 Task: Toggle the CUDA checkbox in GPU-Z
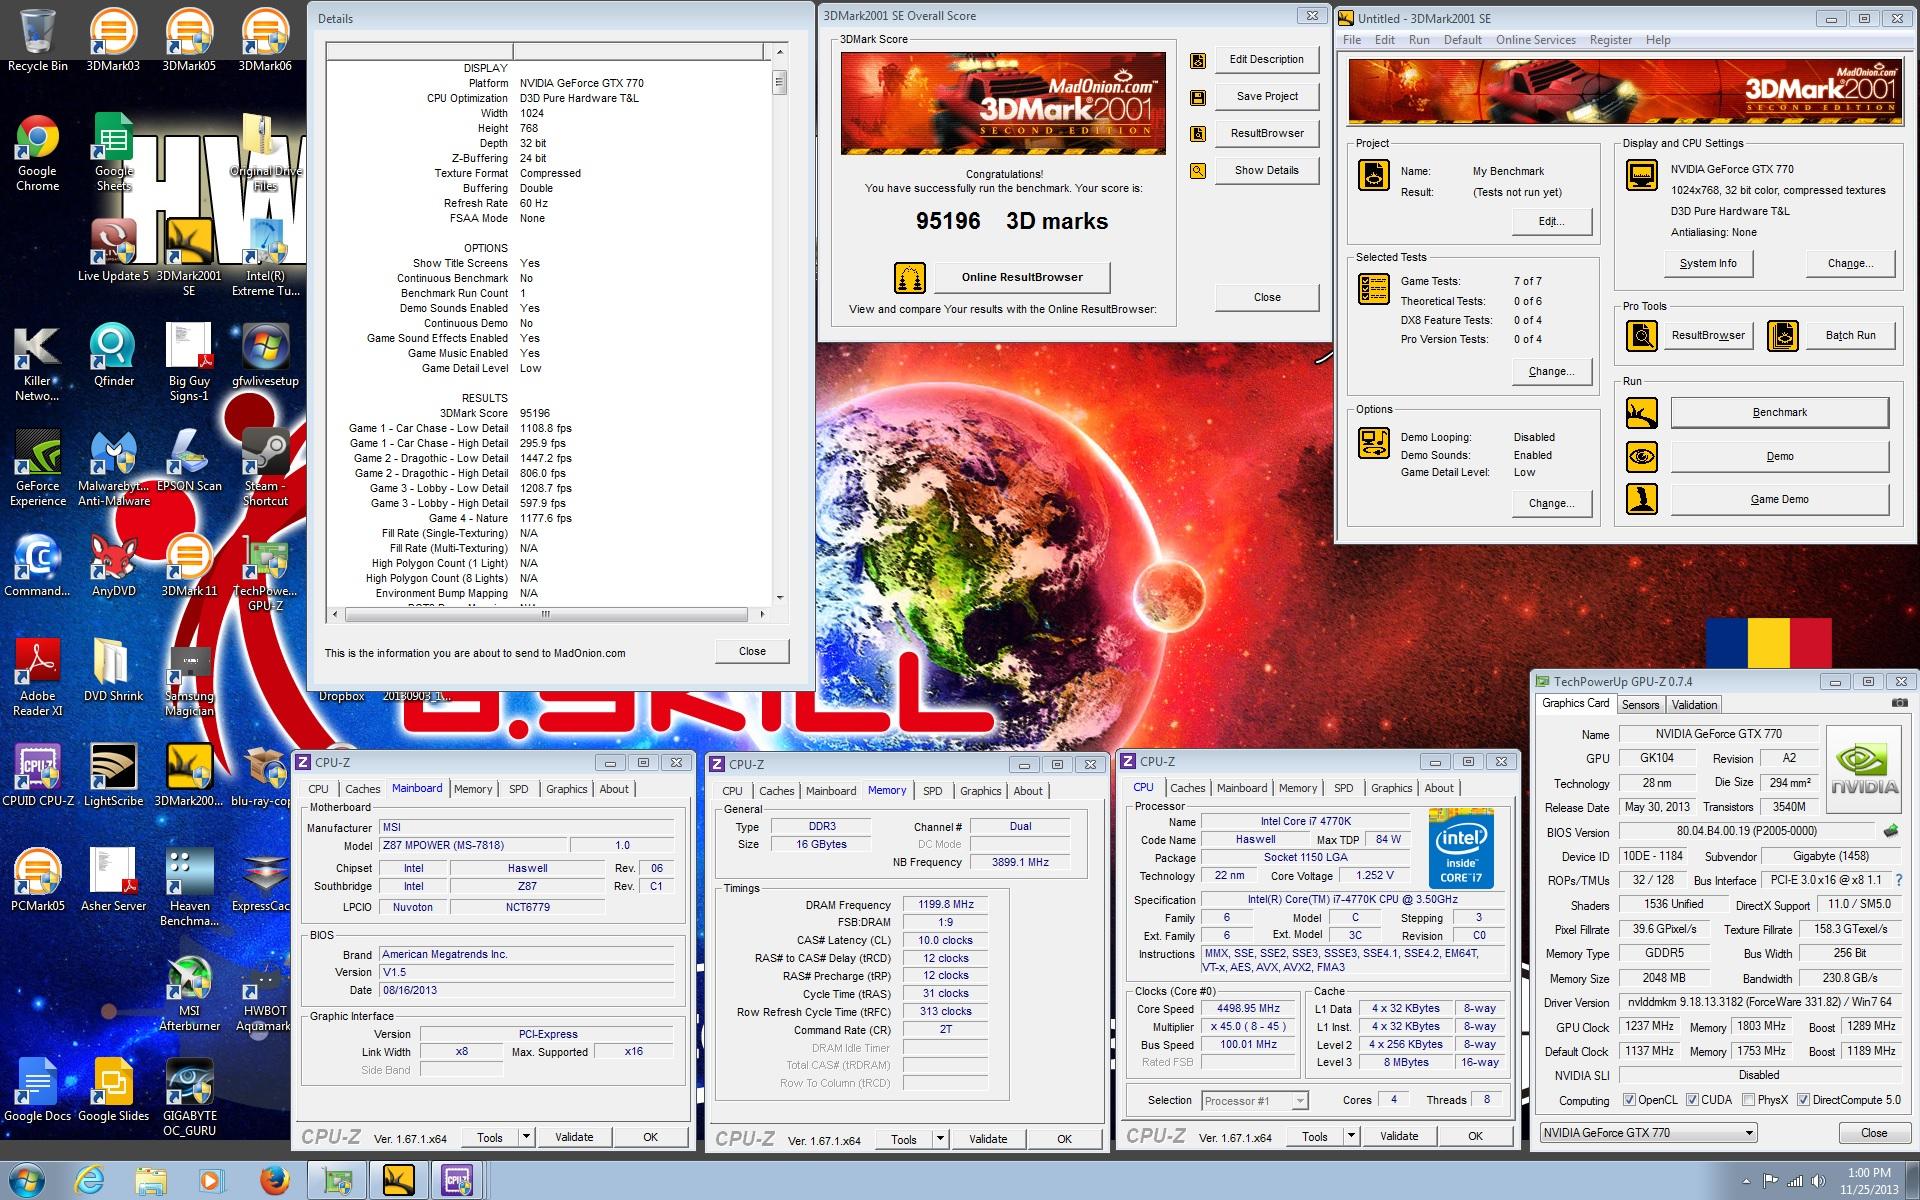click(x=1692, y=1100)
